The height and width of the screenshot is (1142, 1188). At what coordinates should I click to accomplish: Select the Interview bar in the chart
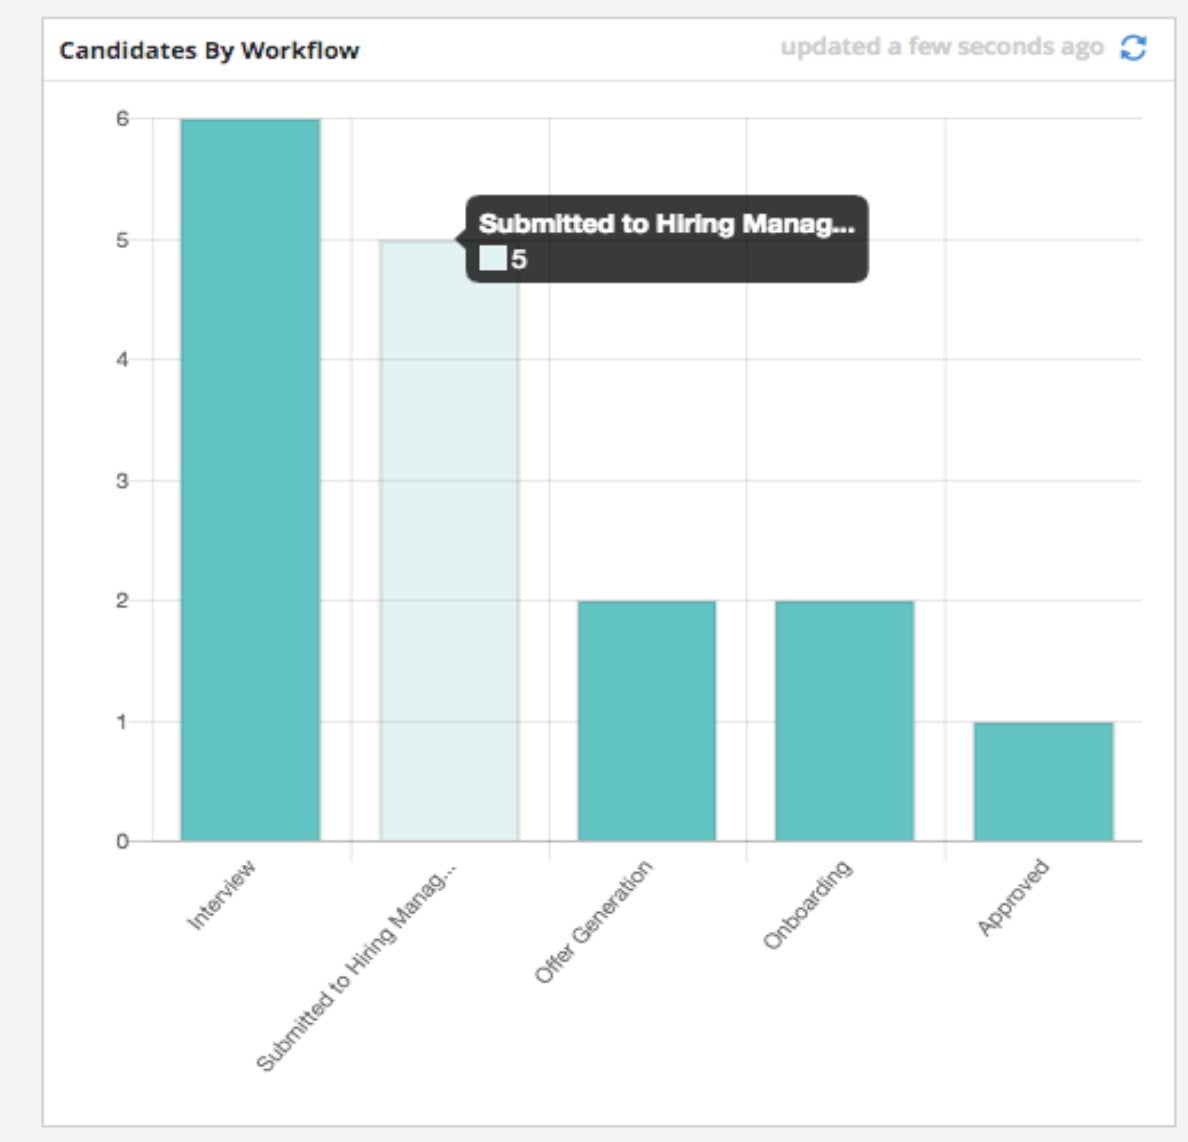click(250, 480)
